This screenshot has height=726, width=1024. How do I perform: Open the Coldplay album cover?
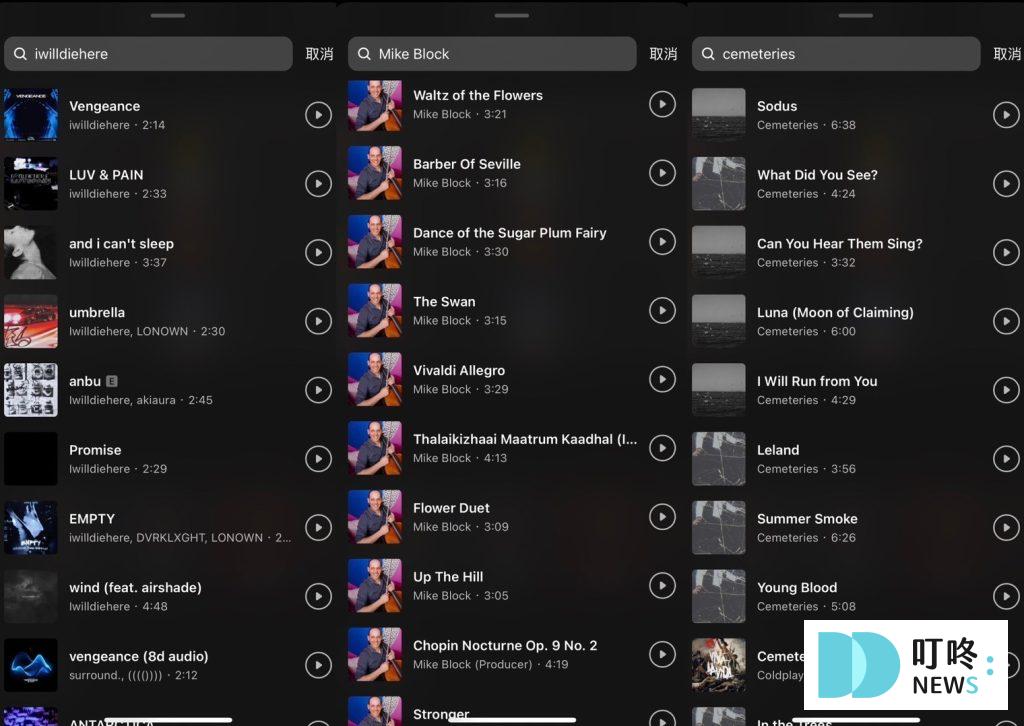point(718,665)
